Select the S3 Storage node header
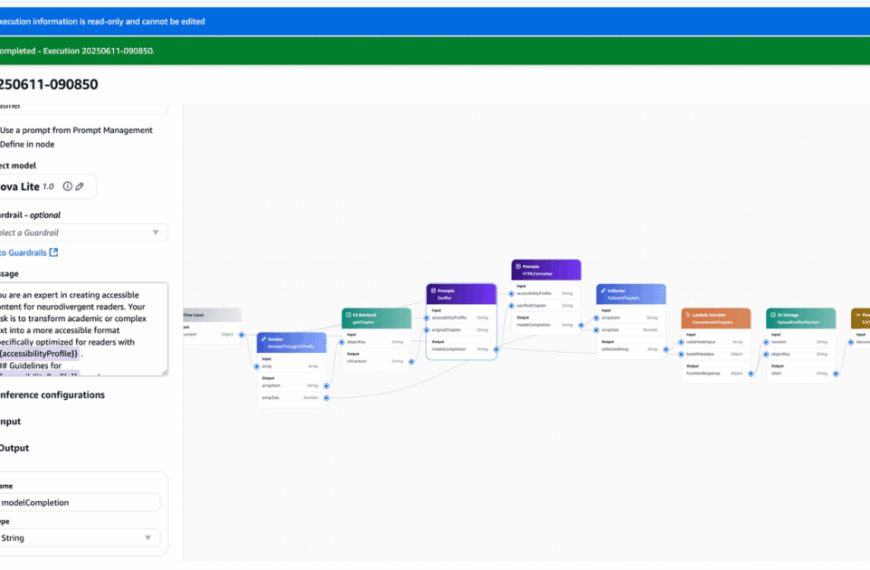This screenshot has width=870, height=570. (x=801, y=318)
